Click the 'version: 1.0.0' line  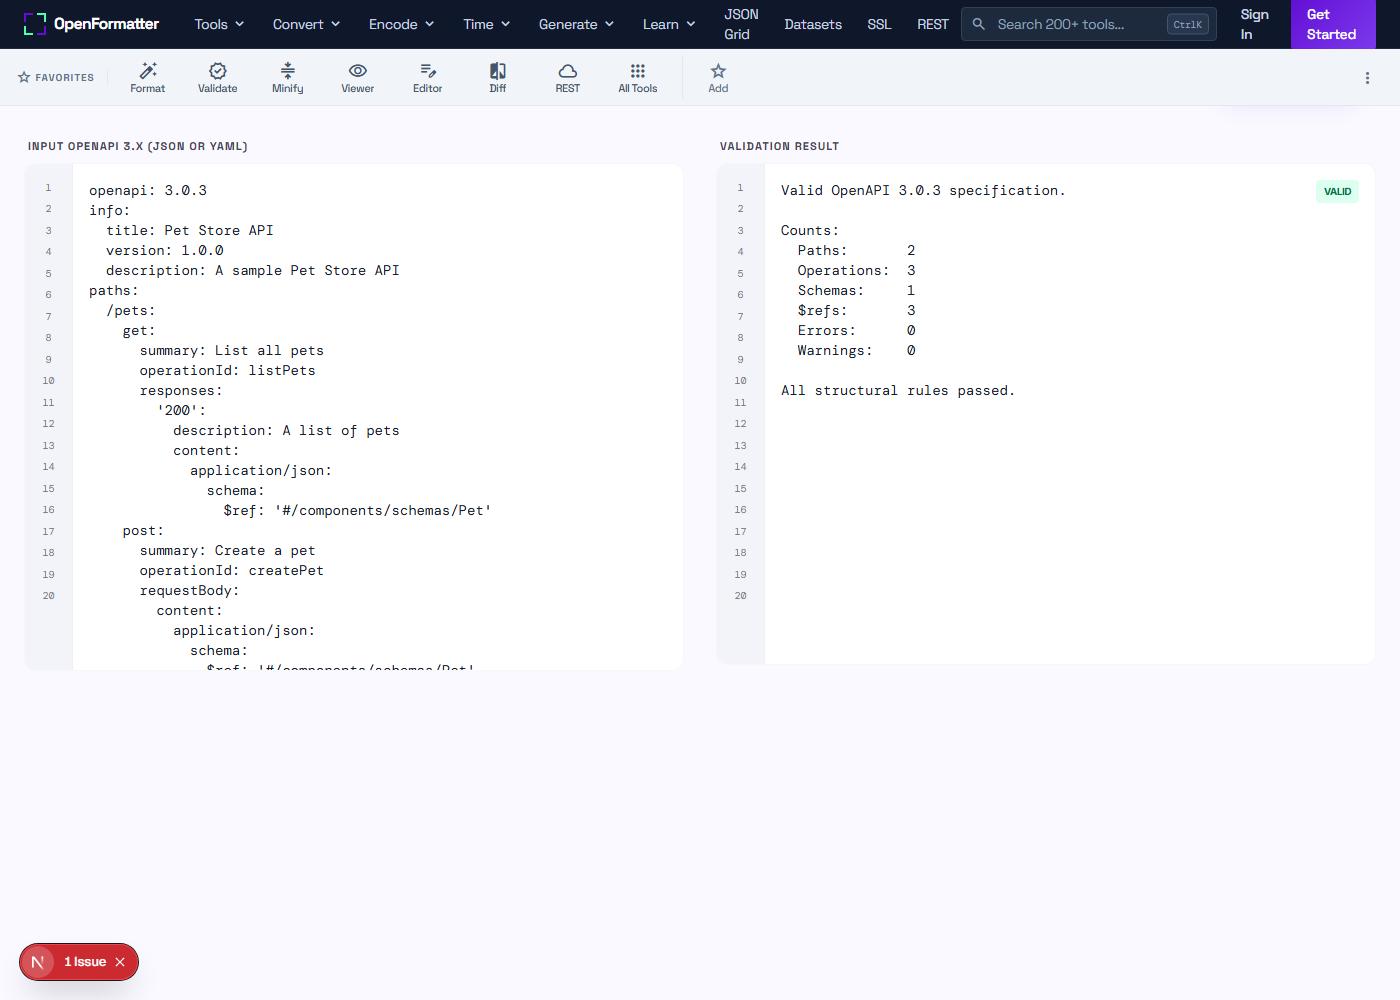point(165,250)
